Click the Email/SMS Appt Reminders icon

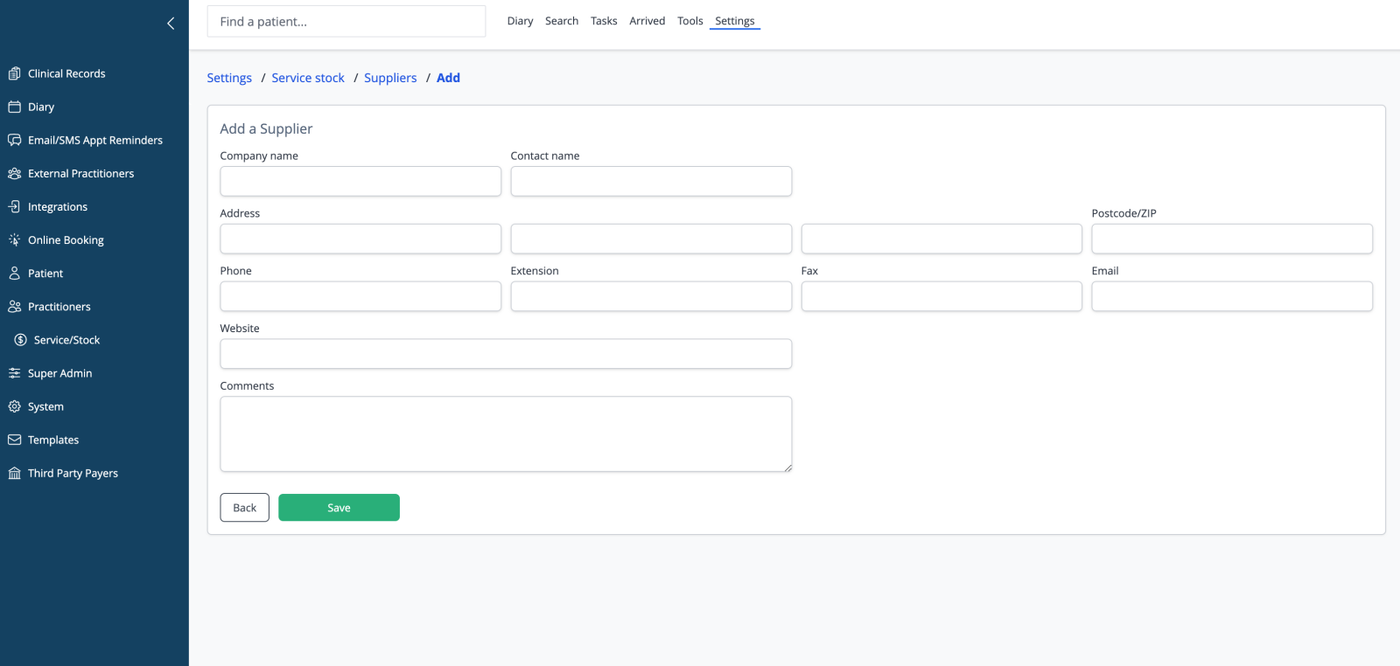click(14, 140)
